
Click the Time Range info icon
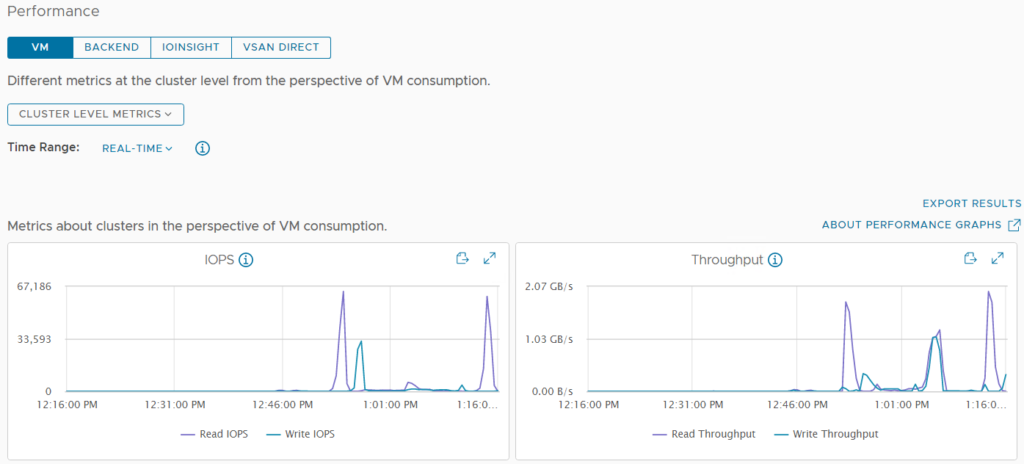click(x=202, y=148)
